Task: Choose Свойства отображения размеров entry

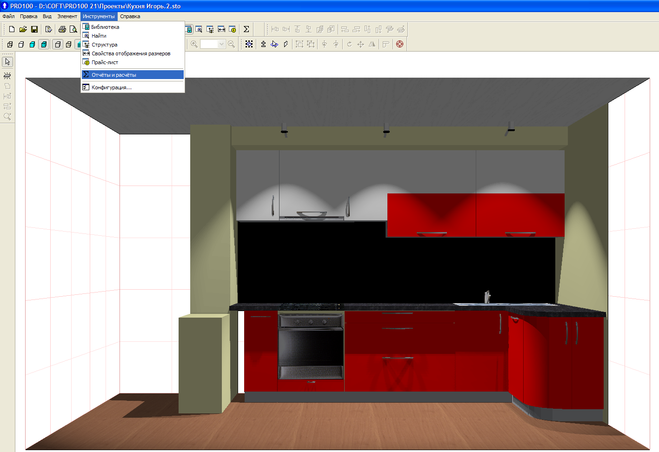Action: (x=133, y=53)
